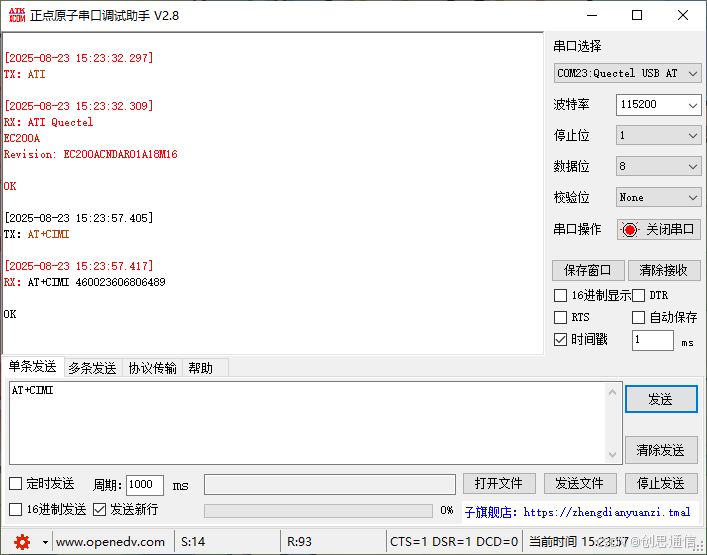Click the 周期 input field showing 1000
The height and width of the screenshot is (555, 707).
tap(145, 485)
